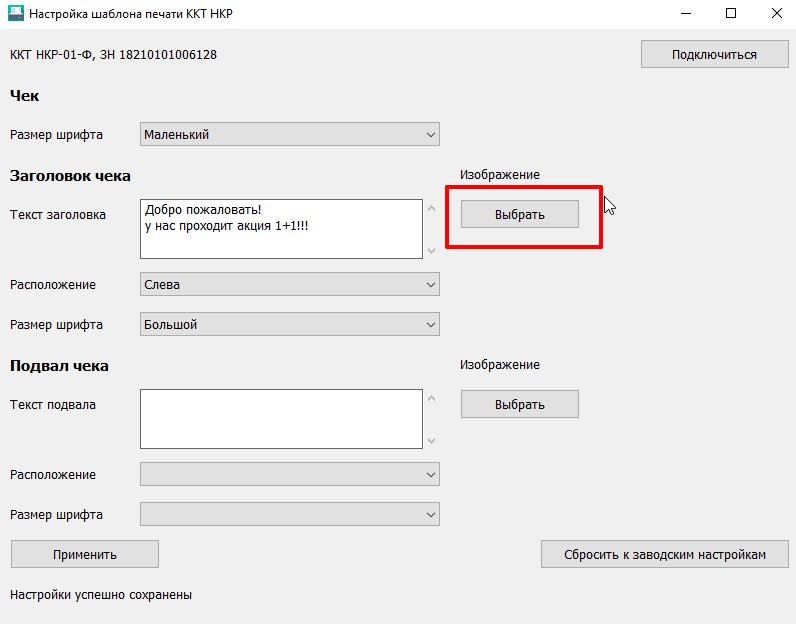Click Сбросить к заводским настройкам button

pos(665,554)
